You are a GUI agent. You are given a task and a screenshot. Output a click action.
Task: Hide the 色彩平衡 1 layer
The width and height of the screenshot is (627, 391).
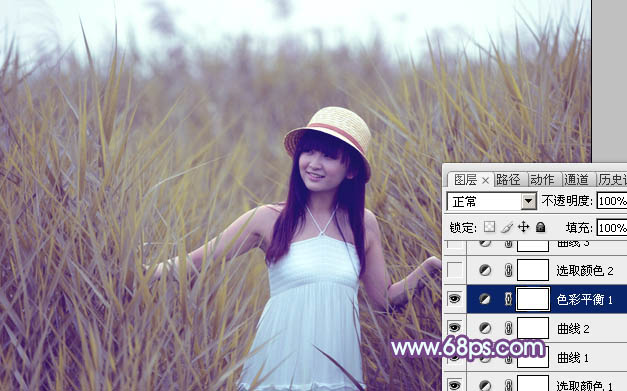(454, 299)
